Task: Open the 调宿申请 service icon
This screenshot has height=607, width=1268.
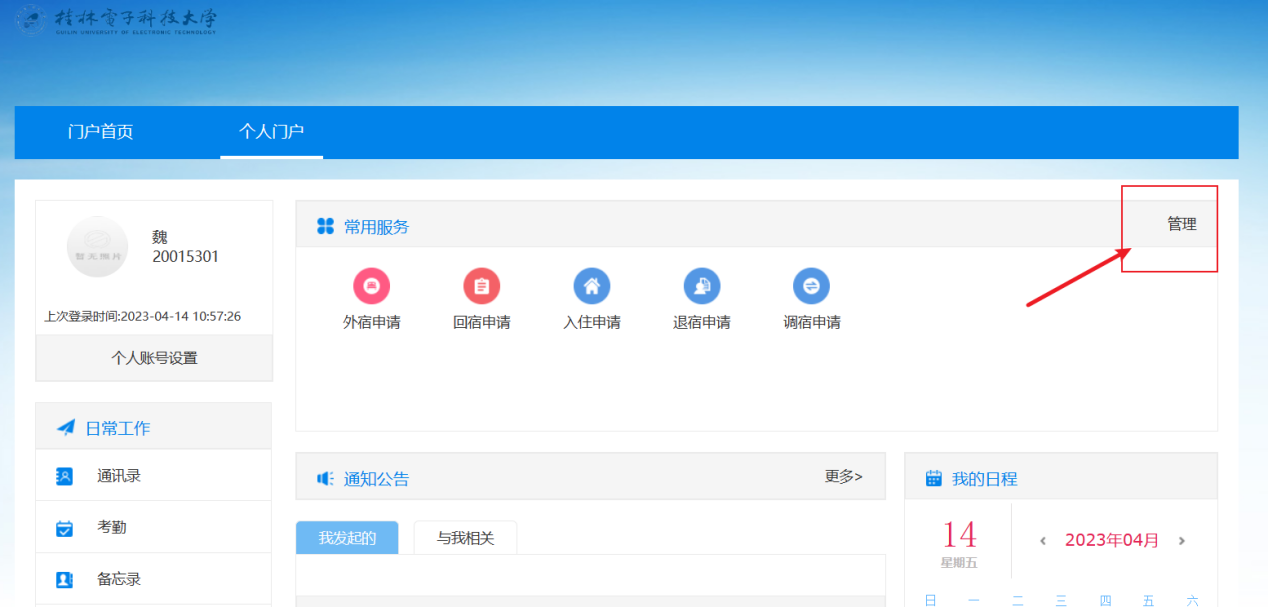Action: click(x=811, y=286)
